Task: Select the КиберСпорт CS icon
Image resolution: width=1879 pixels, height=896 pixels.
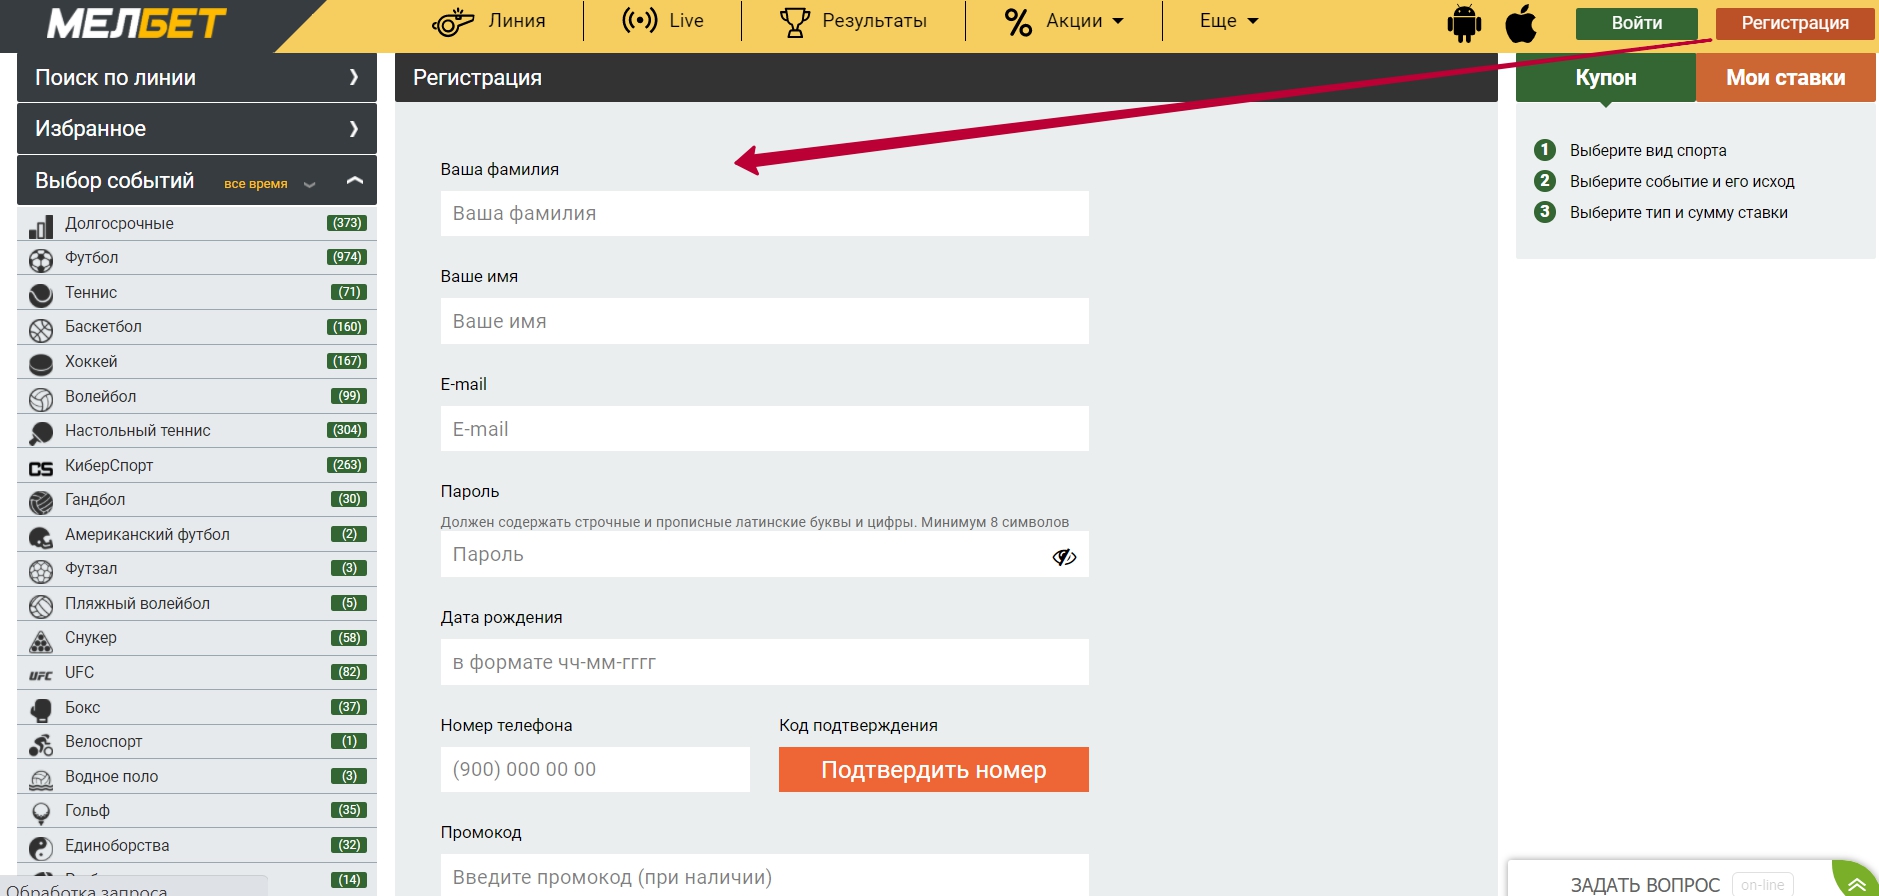Action: [41, 468]
